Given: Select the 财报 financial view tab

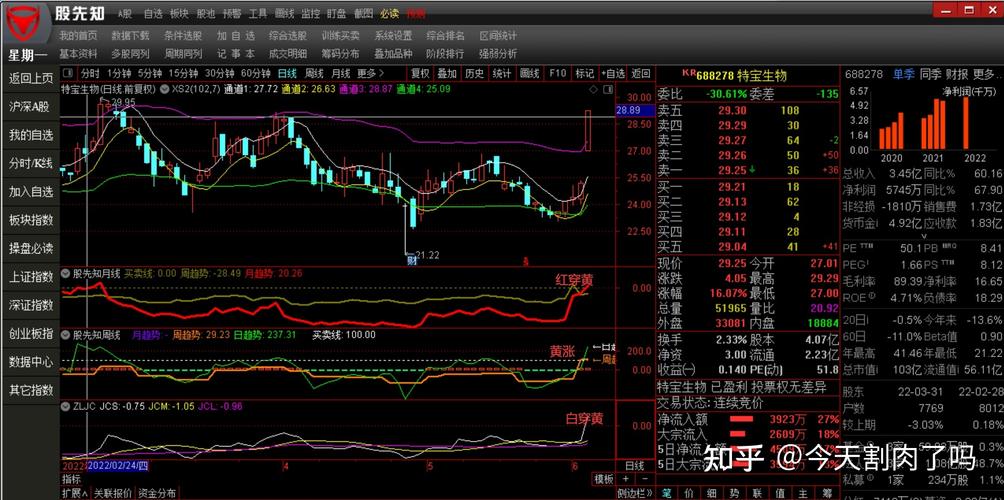Looking at the screenshot, I should (957, 74).
